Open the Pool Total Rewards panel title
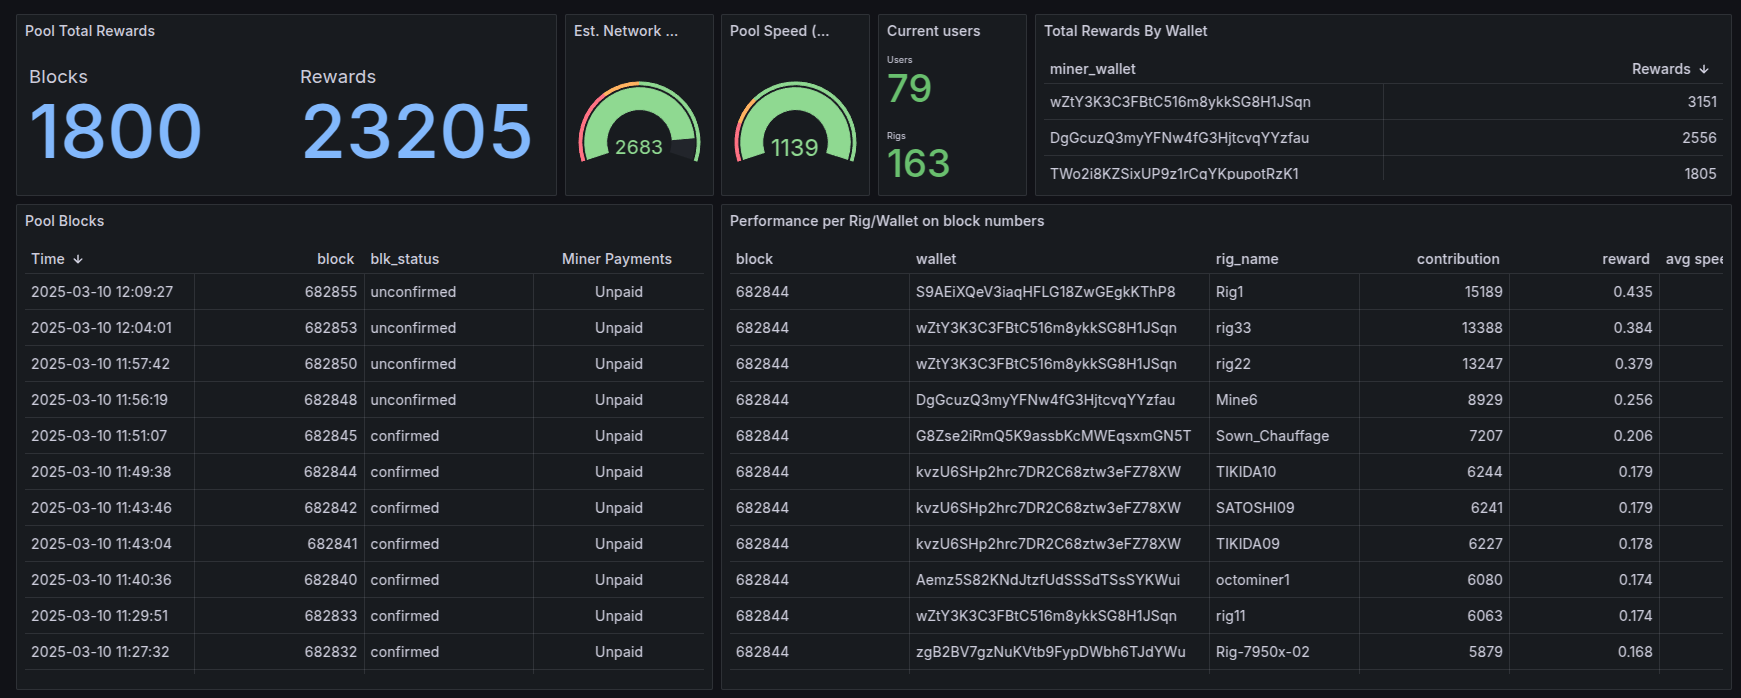 coord(90,31)
